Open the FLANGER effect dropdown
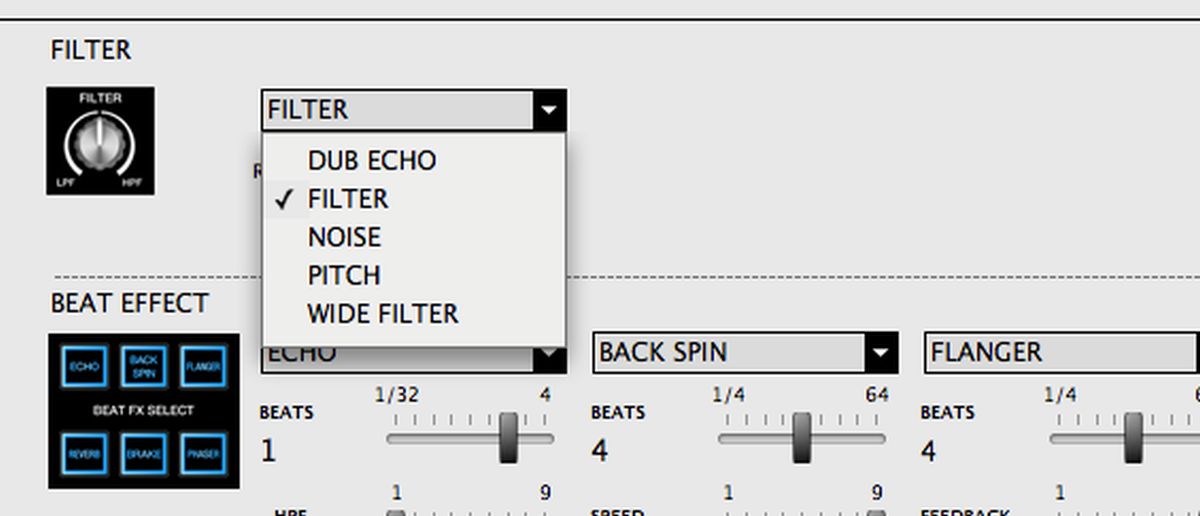1200x516 pixels. click(x=1061, y=353)
